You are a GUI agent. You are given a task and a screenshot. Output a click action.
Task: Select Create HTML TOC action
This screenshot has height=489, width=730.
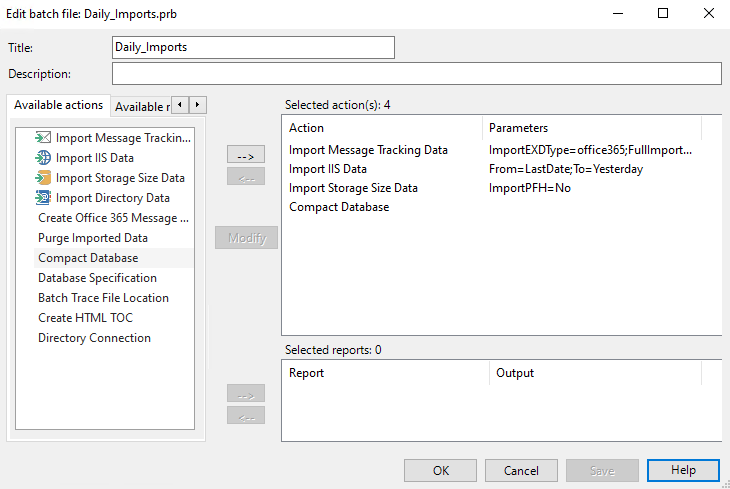click(85, 318)
